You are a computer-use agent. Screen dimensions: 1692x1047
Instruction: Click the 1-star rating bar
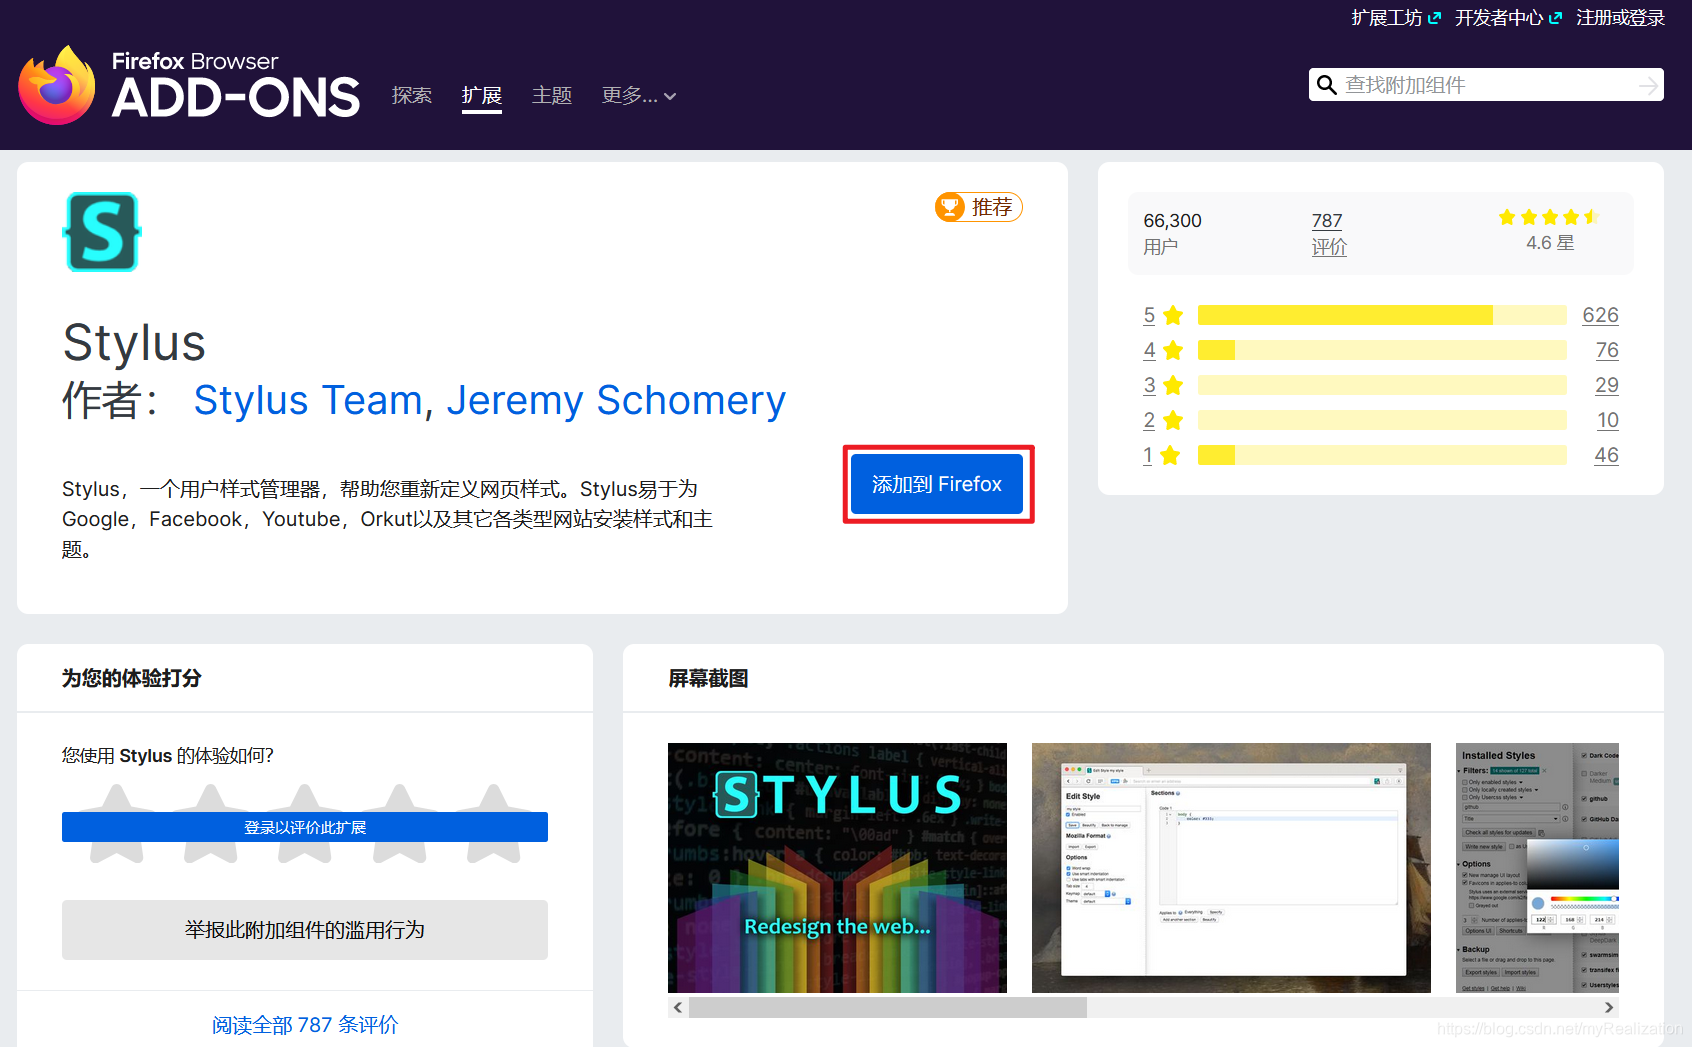pyautogui.click(x=1382, y=455)
